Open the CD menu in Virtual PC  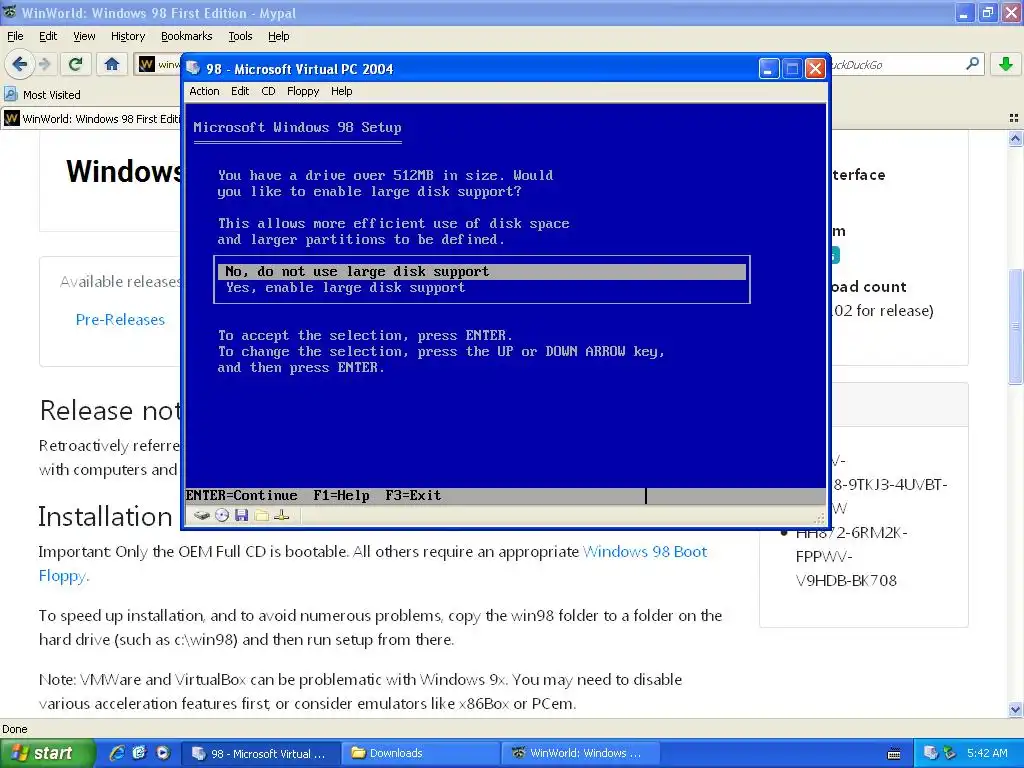click(268, 91)
